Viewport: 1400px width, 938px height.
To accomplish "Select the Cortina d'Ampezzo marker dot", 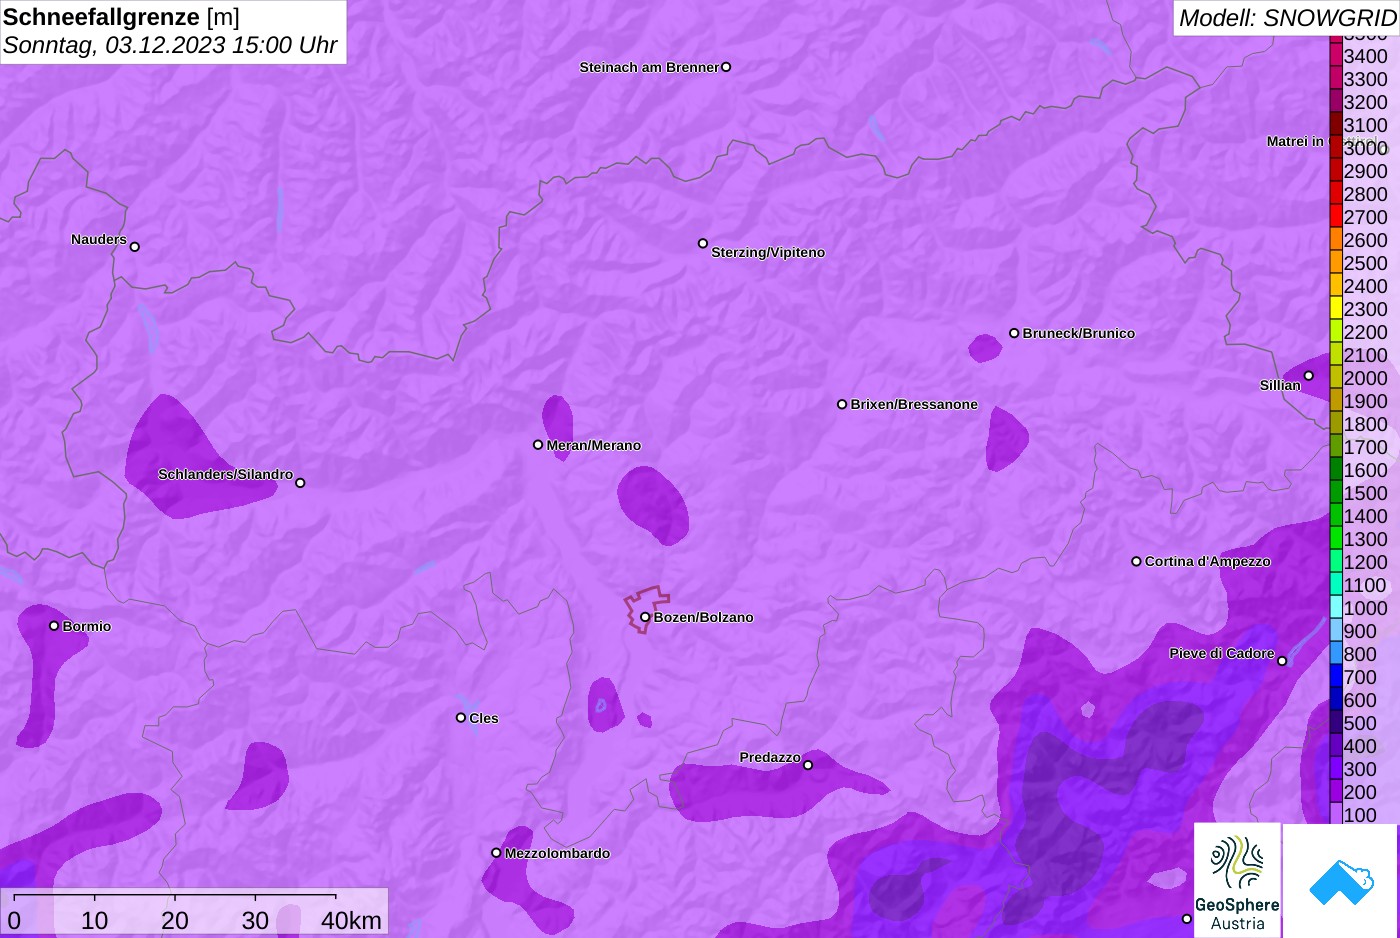I will click(1136, 561).
